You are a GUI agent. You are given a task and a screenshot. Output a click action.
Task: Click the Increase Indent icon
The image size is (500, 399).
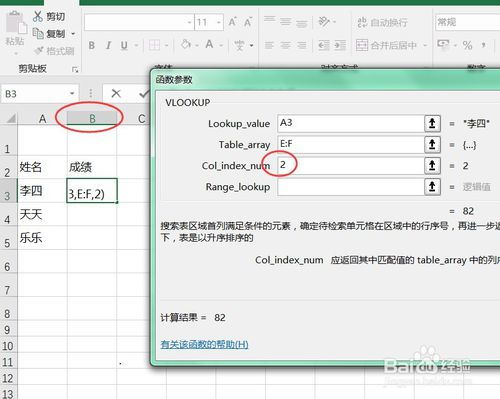[340, 45]
